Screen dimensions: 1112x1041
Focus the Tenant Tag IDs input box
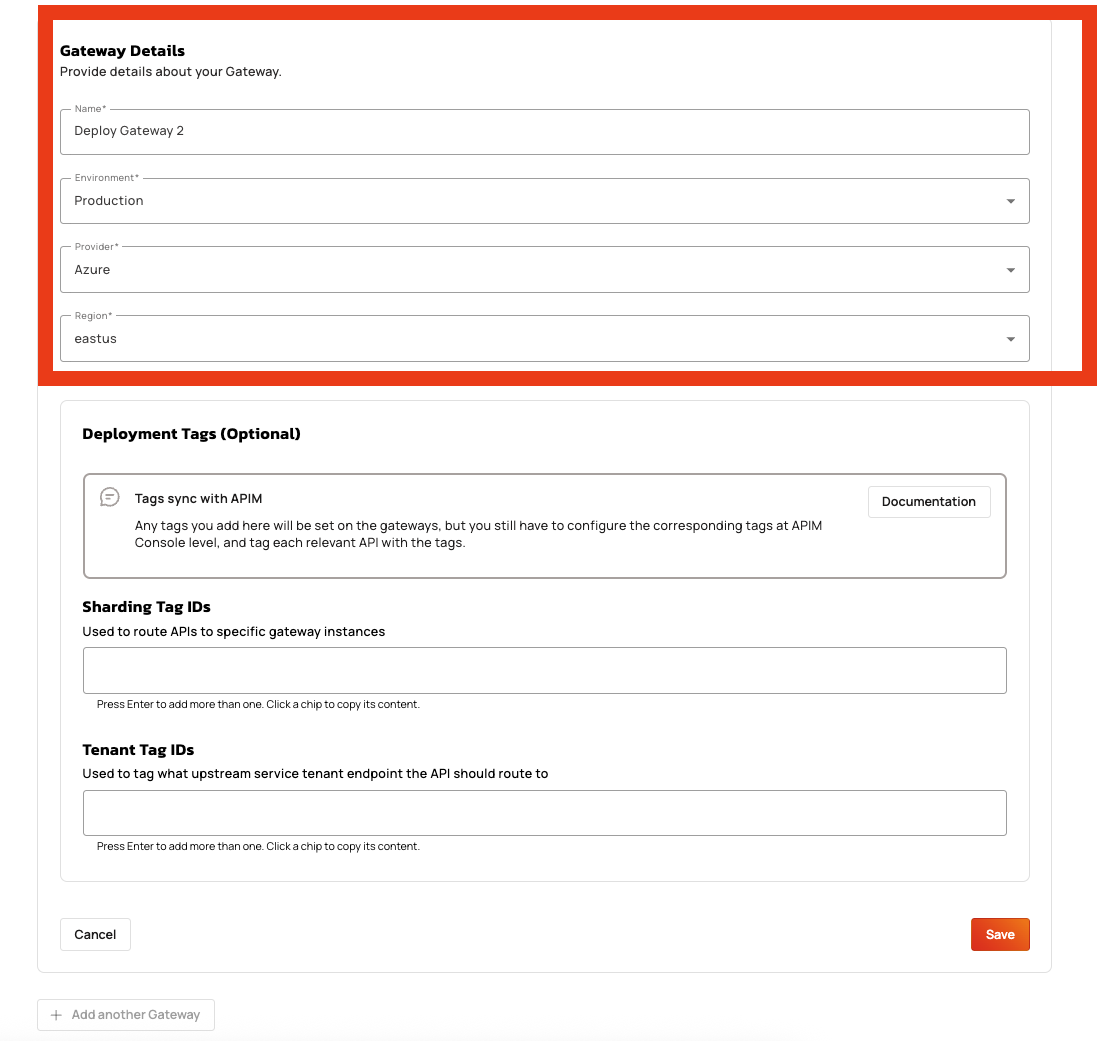pos(544,813)
